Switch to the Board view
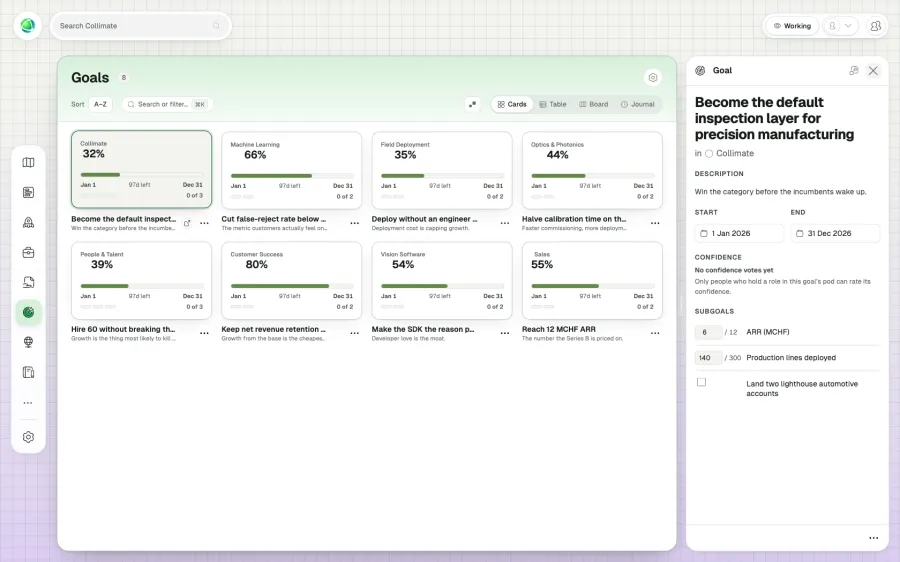 593,104
